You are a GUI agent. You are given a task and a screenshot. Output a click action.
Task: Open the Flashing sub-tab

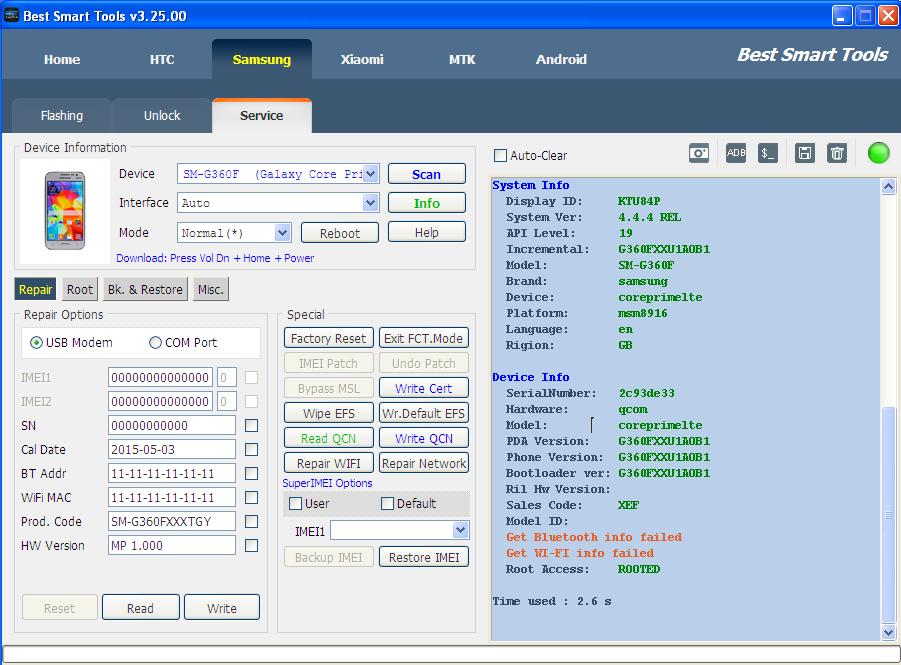pos(62,116)
